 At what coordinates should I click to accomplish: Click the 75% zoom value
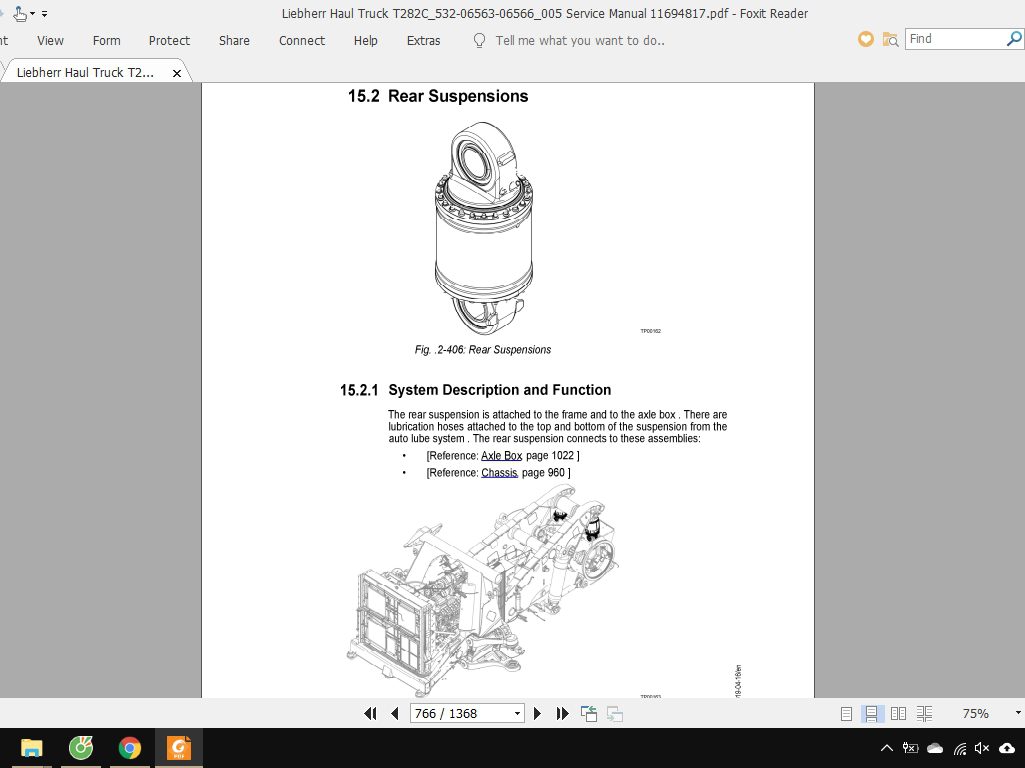pos(975,714)
